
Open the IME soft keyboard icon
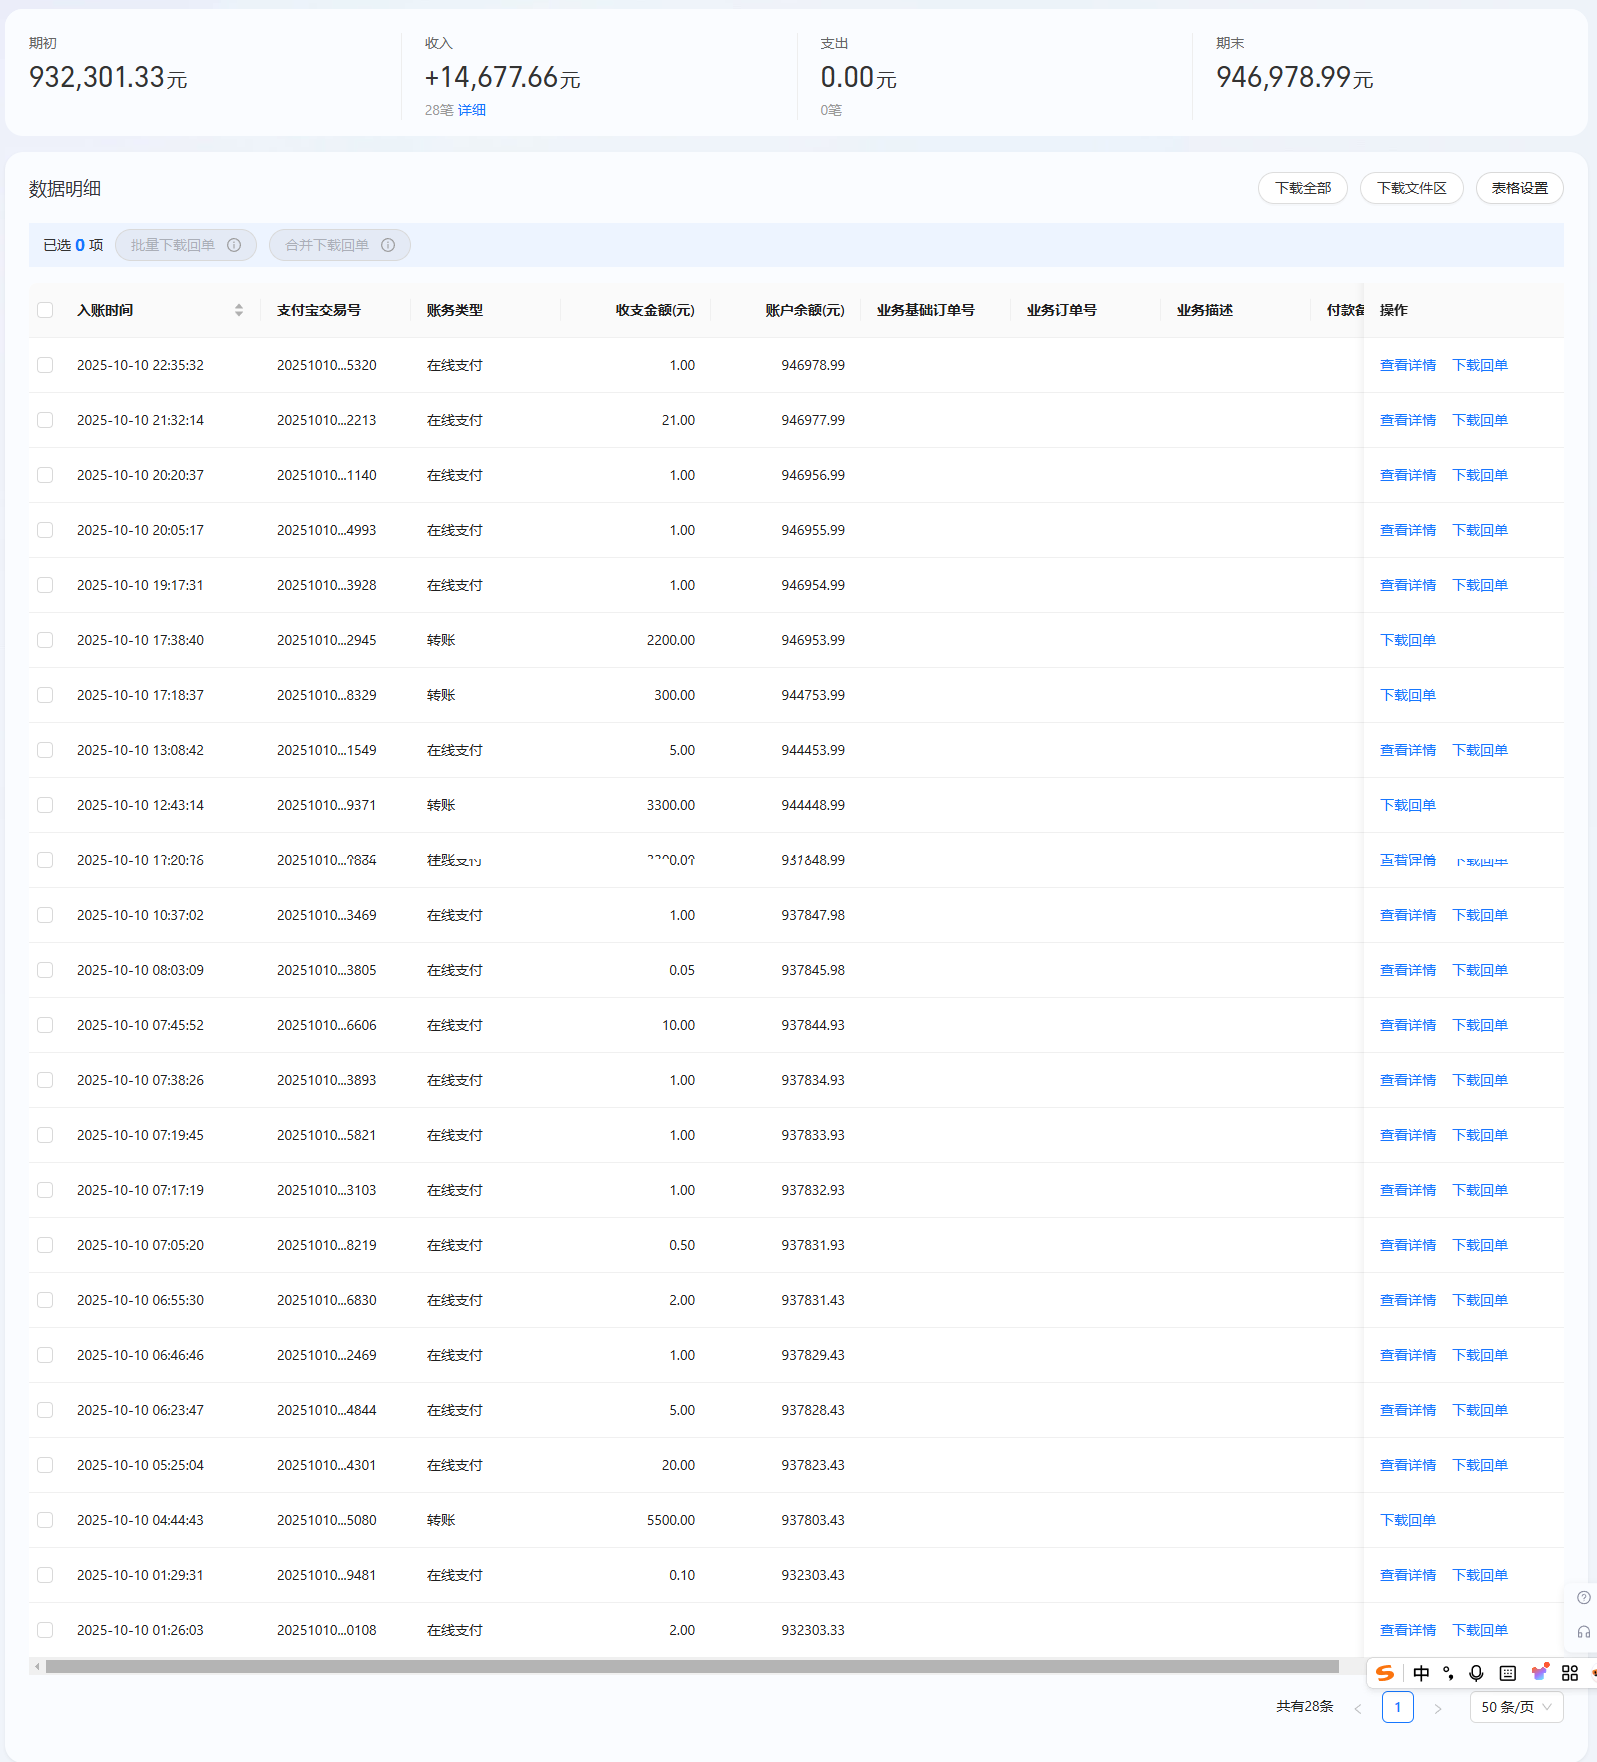pyautogui.click(x=1508, y=1673)
